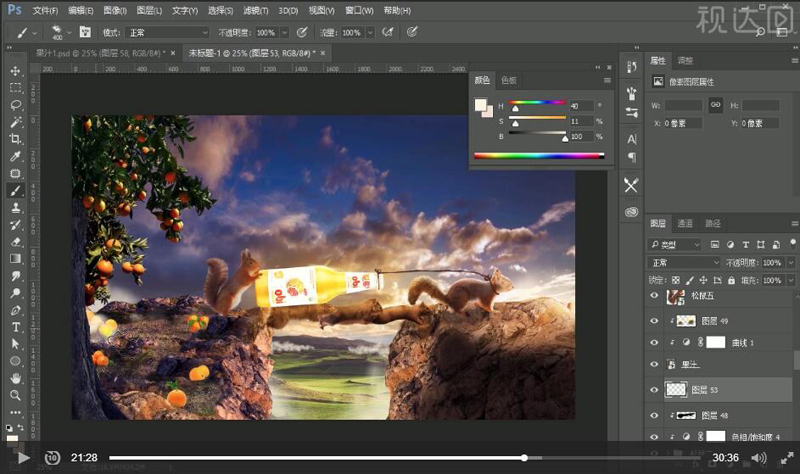800x474 pixels.
Task: Filter layers by type layers icon
Action: click(x=745, y=245)
